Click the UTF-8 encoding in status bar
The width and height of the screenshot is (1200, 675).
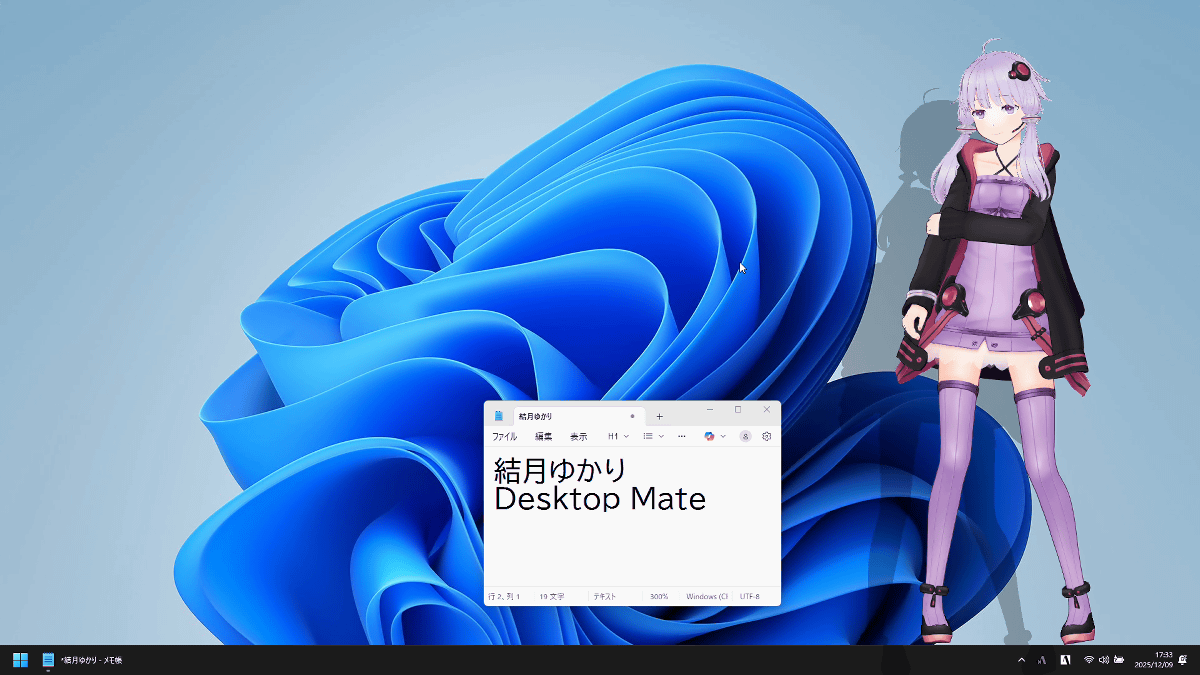(750, 597)
